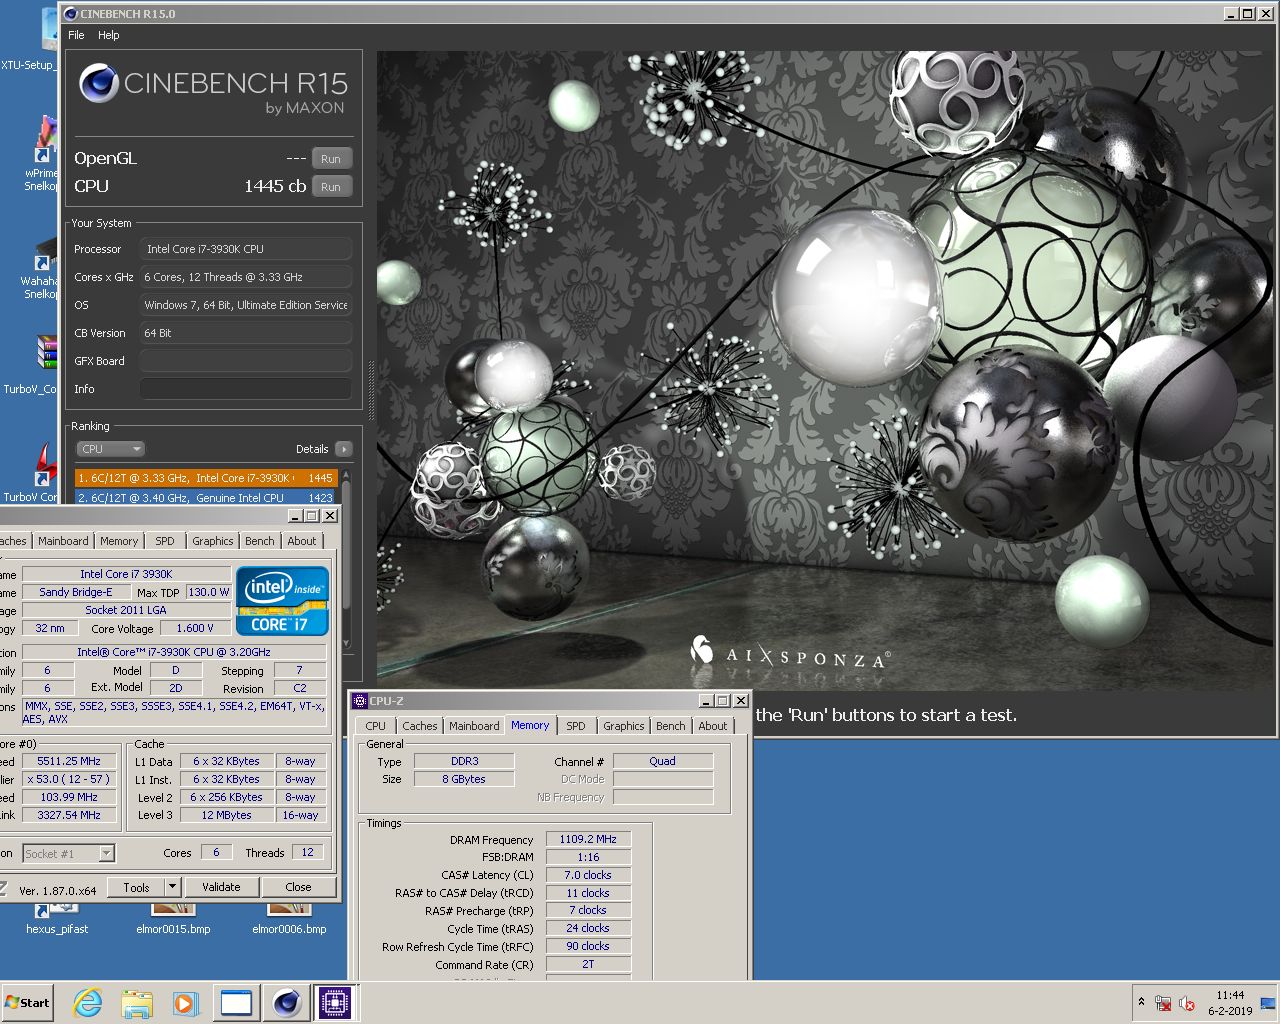Switch to Memory tab in front CPU-Z
The height and width of the screenshot is (1024, 1280).
(x=530, y=725)
